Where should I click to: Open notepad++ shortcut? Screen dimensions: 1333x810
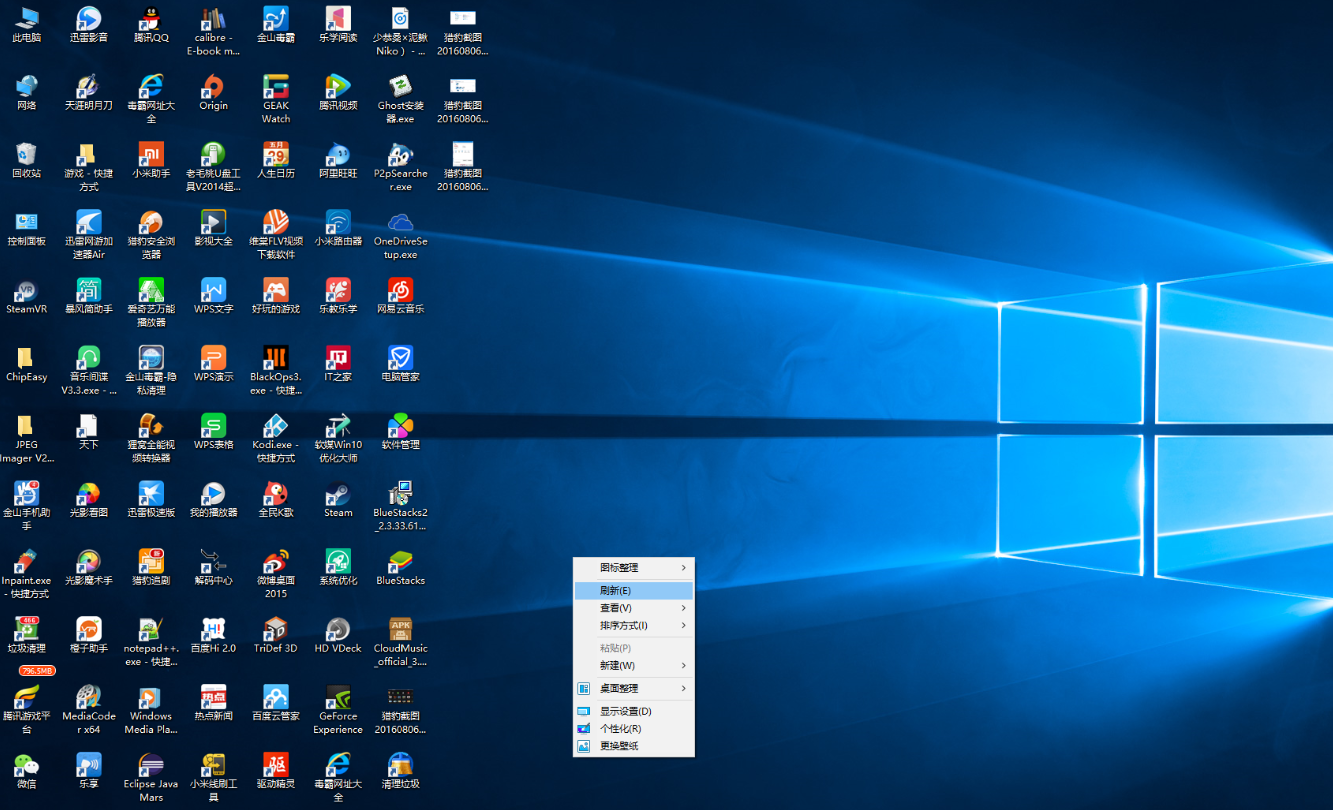click(150, 633)
